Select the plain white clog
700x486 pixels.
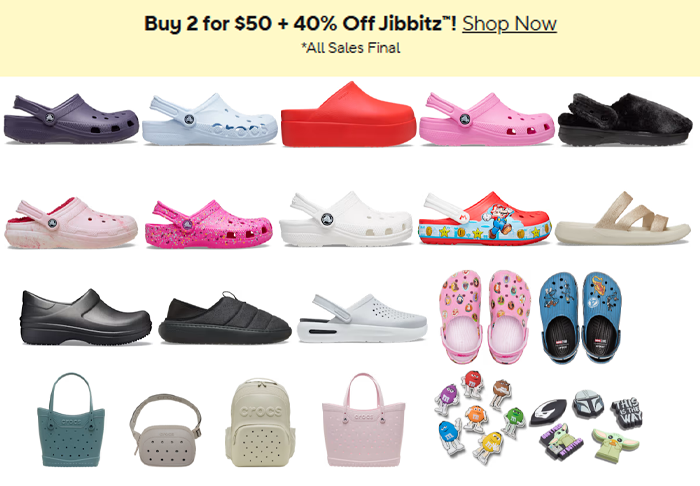[x=346, y=219]
